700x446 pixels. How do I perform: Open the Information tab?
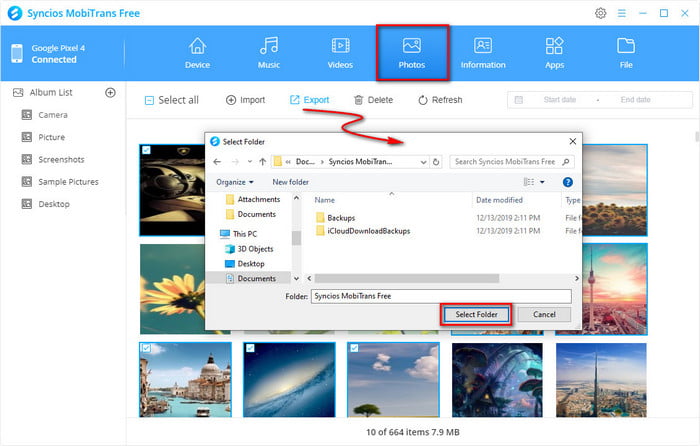(x=483, y=53)
